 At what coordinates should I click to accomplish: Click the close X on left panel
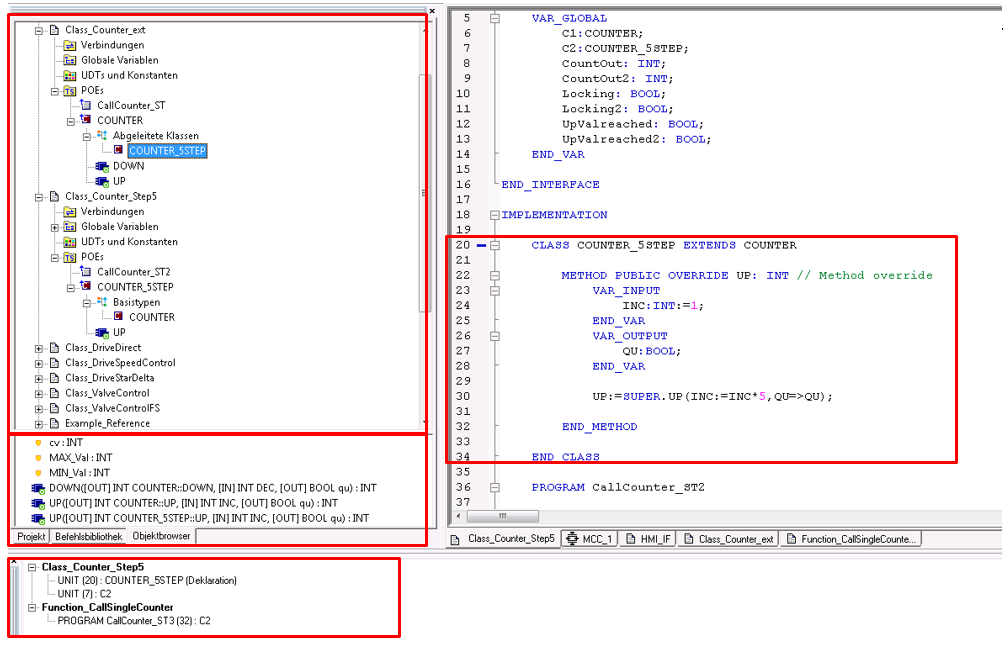pyautogui.click(x=431, y=13)
